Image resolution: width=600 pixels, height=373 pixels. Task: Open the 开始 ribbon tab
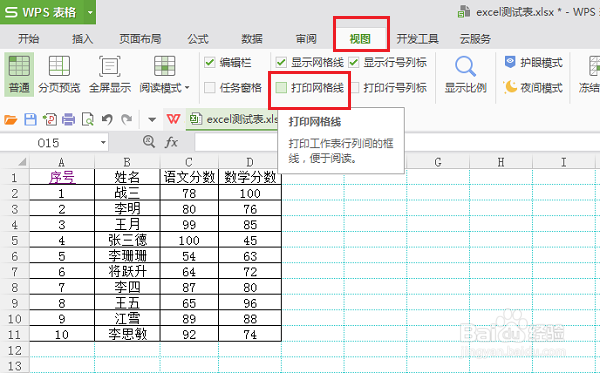(29, 39)
